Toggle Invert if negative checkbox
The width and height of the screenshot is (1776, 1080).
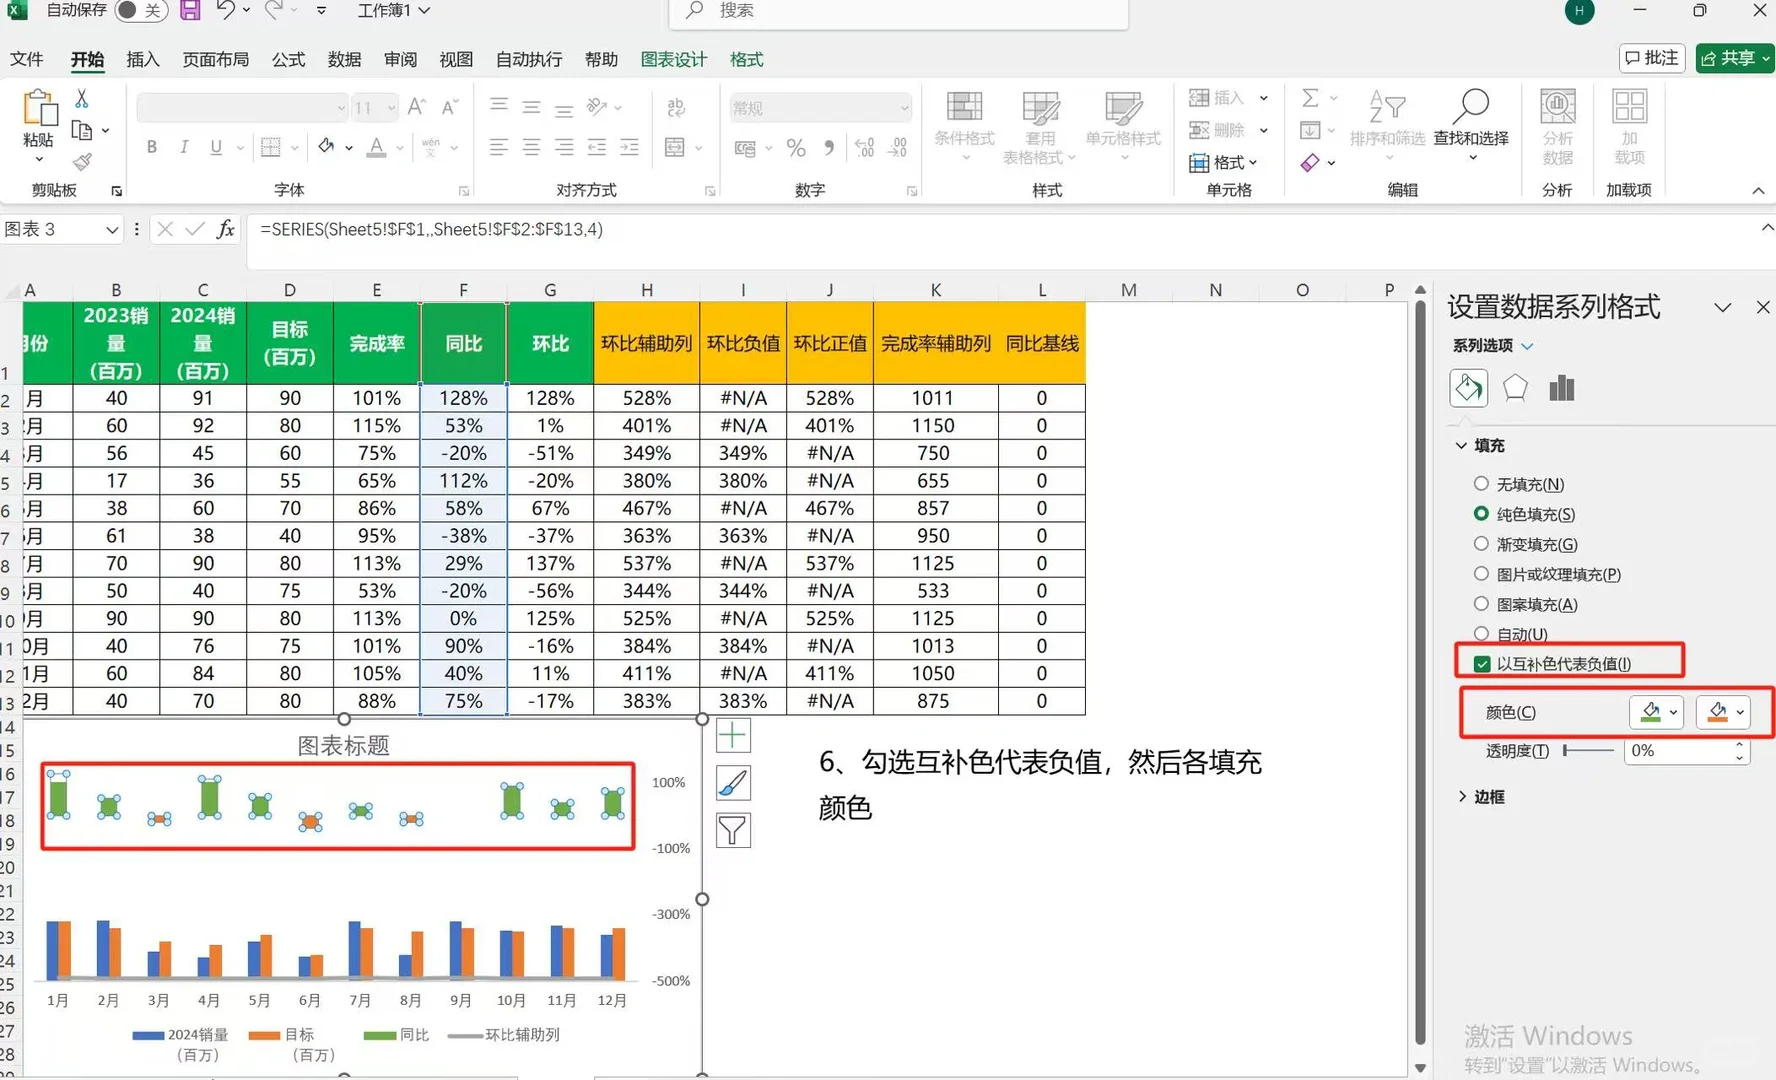(x=1482, y=664)
